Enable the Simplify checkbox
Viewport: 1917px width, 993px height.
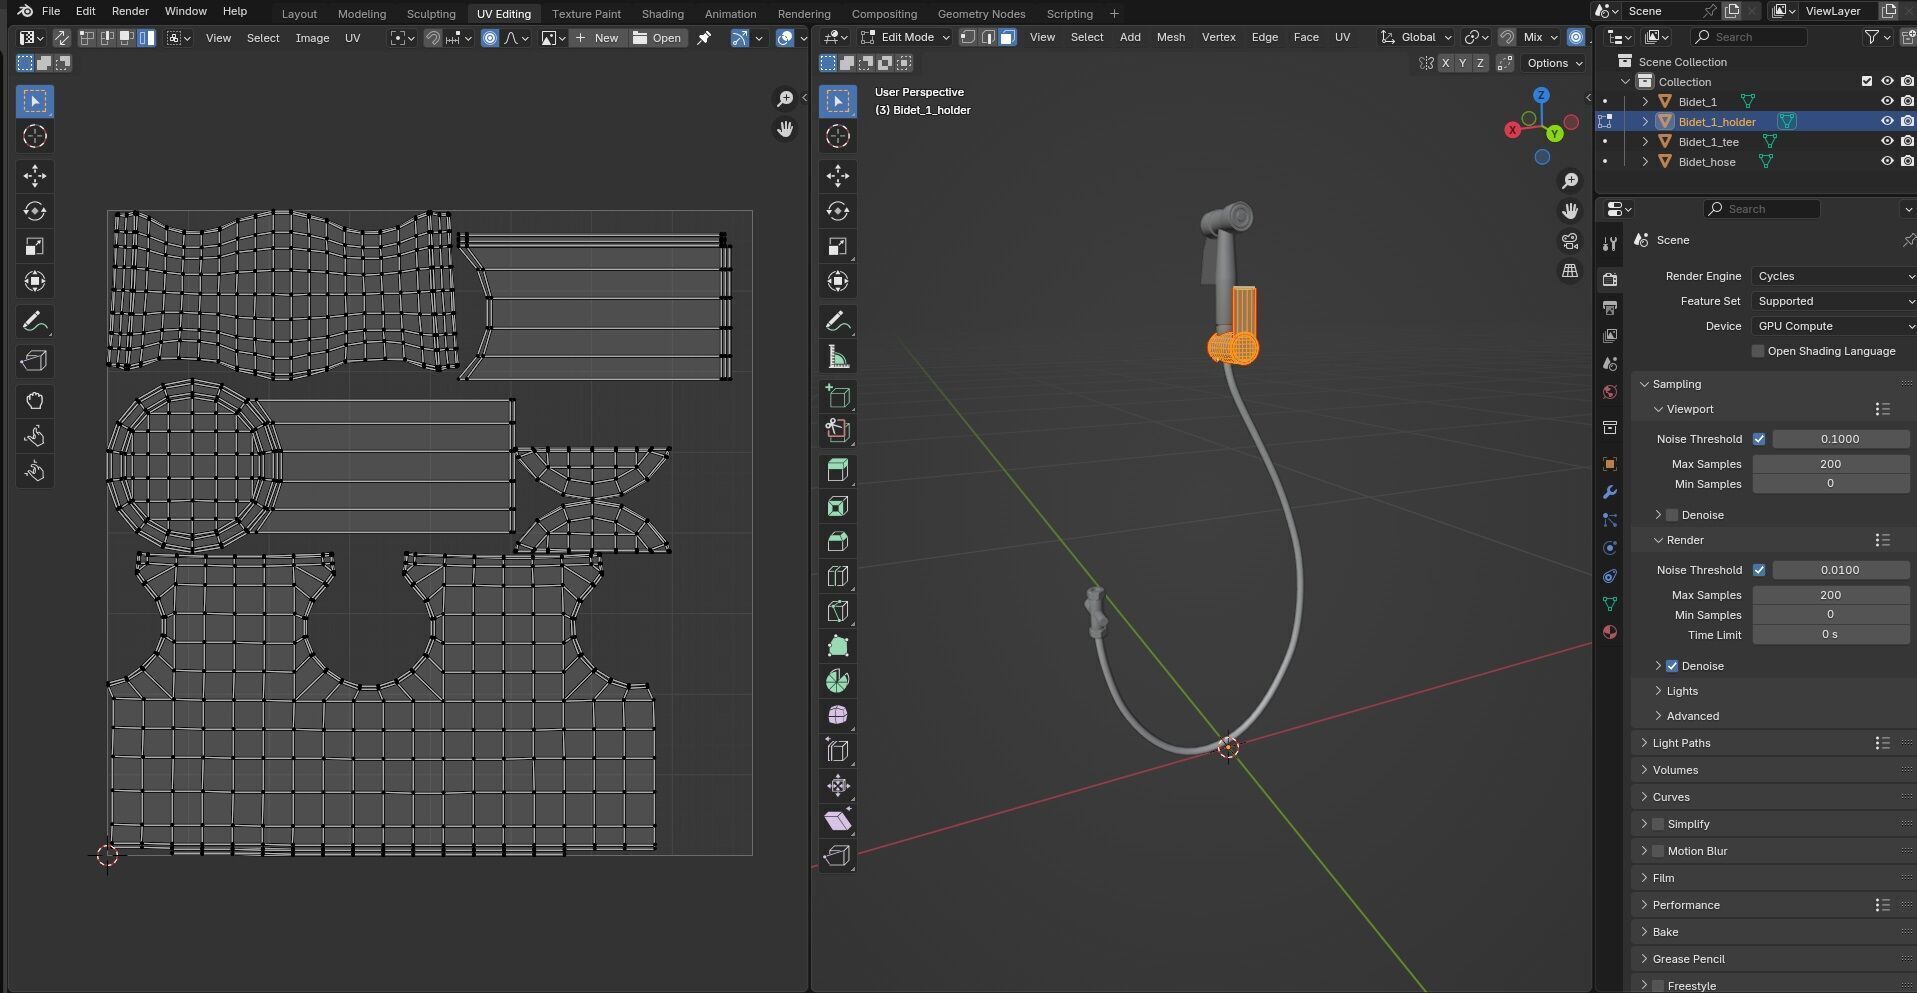click(1658, 824)
